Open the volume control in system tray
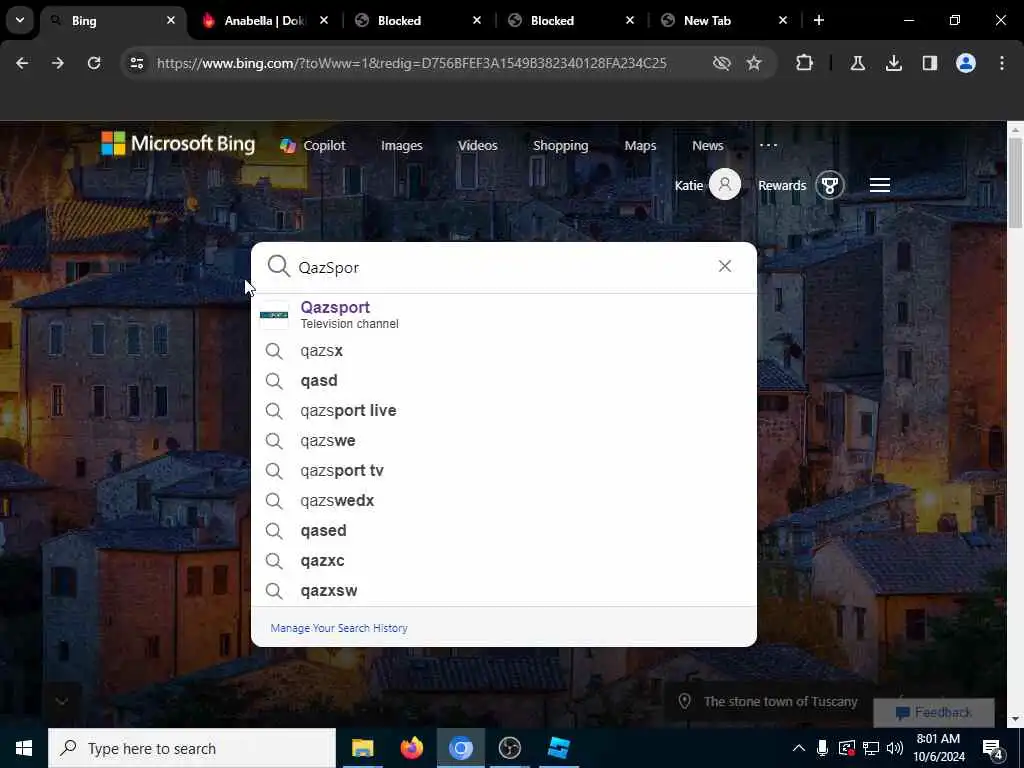Viewport: 1024px width, 768px height. (895, 748)
